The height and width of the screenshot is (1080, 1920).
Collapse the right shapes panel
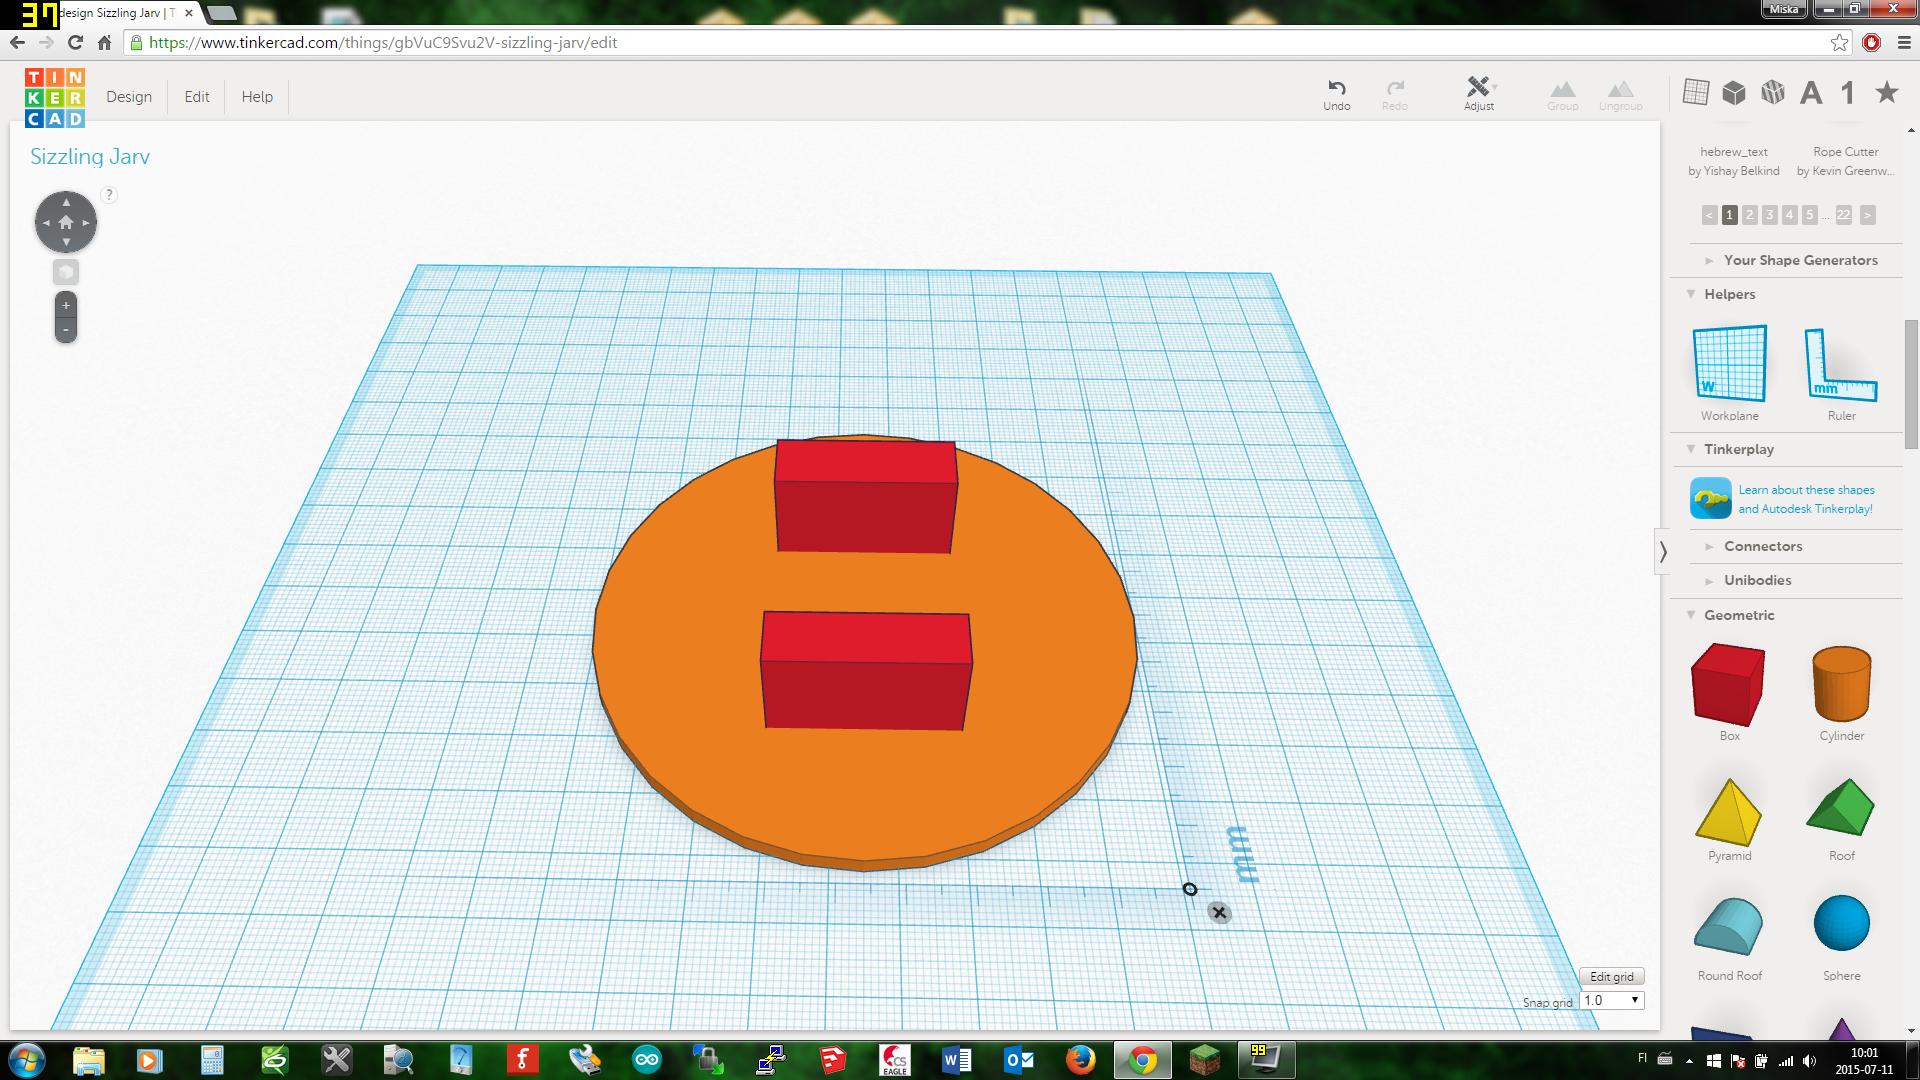point(1663,551)
